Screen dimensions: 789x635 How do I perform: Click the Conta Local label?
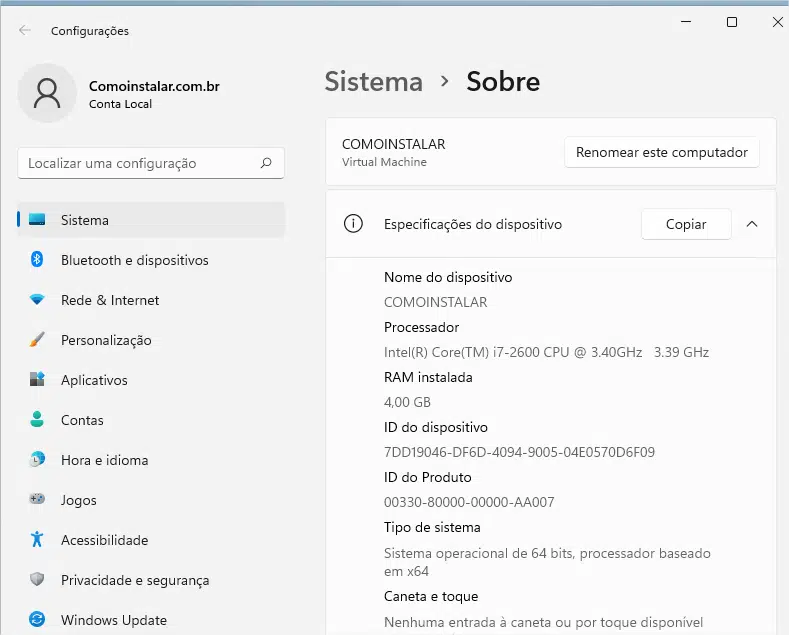pos(120,104)
